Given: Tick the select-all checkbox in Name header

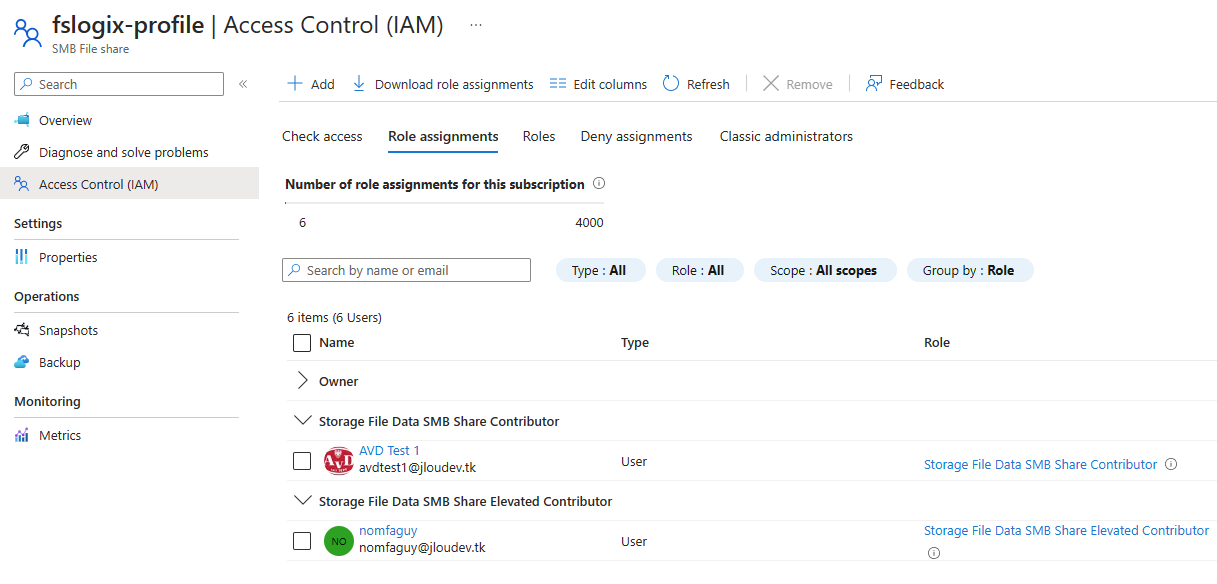Looking at the screenshot, I should [302, 343].
